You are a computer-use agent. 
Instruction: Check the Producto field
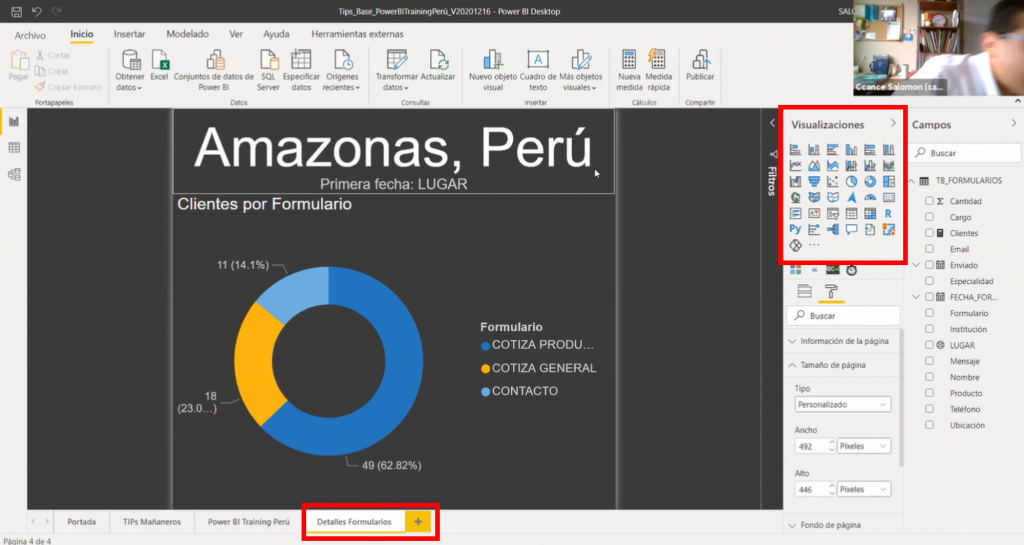coord(929,393)
